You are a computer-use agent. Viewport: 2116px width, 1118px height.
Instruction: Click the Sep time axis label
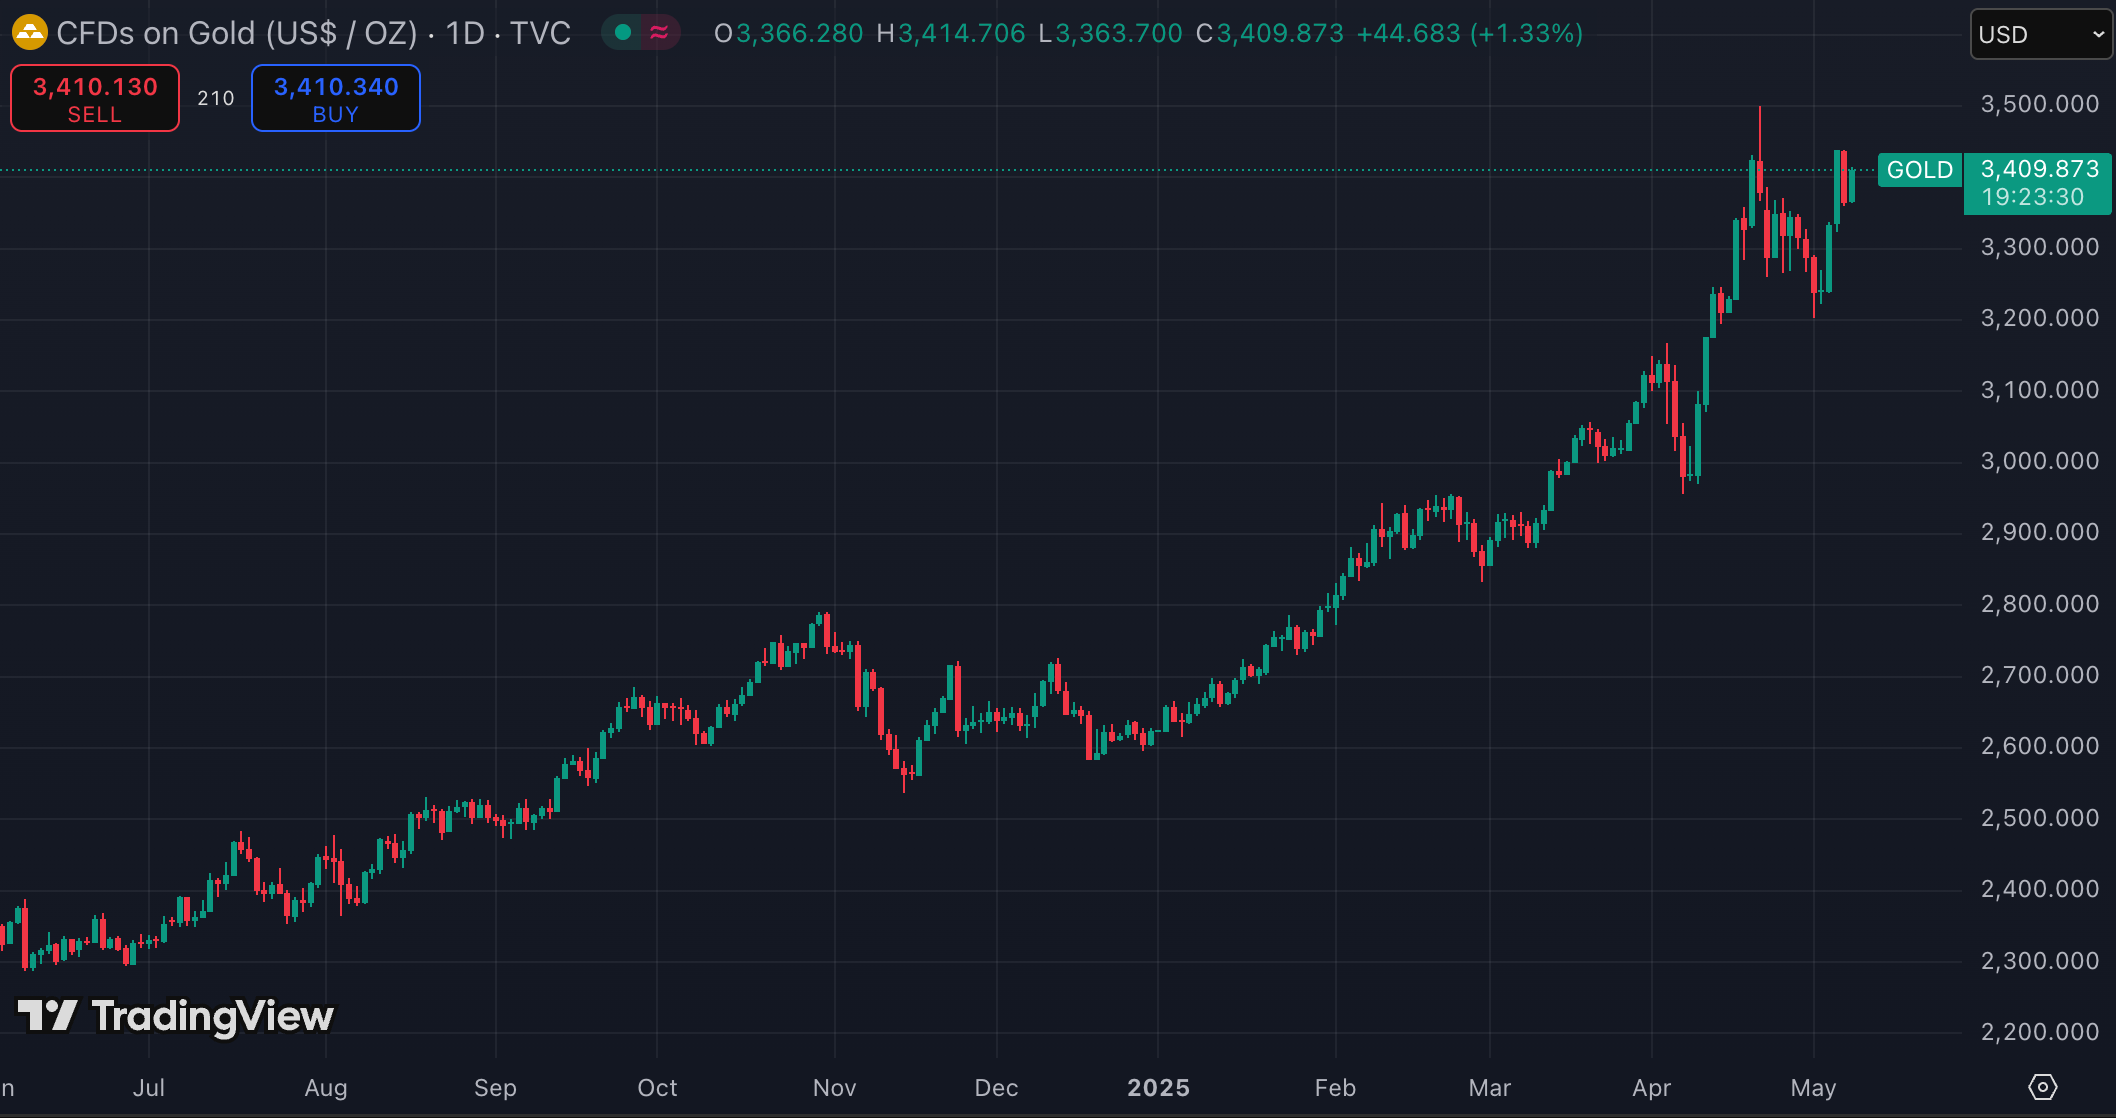(495, 1088)
